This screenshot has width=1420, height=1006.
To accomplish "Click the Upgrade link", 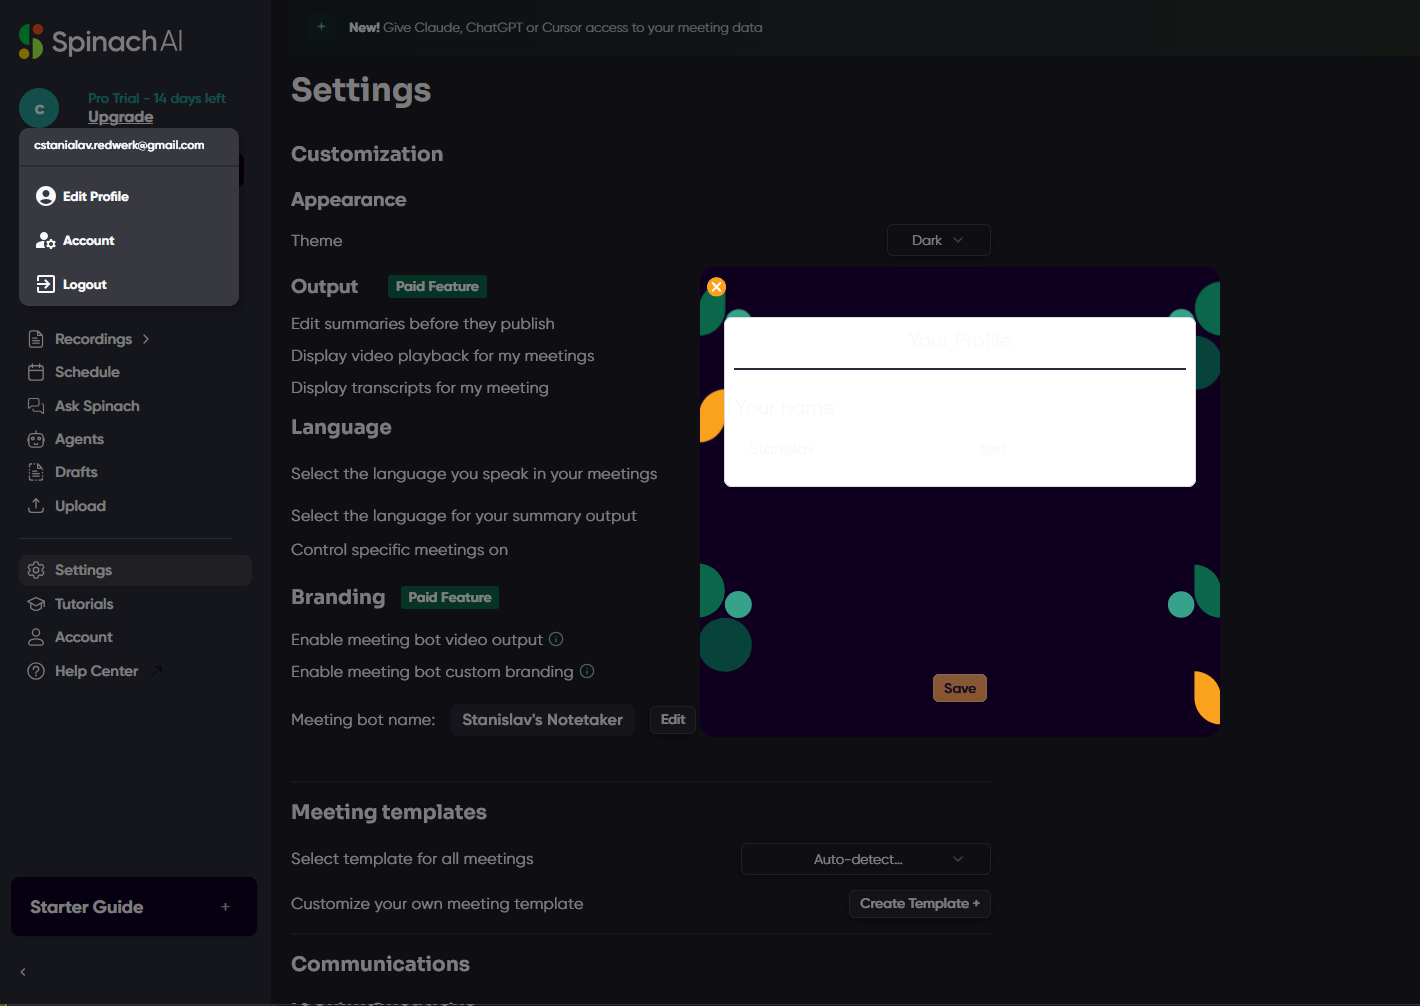I will (x=120, y=117).
